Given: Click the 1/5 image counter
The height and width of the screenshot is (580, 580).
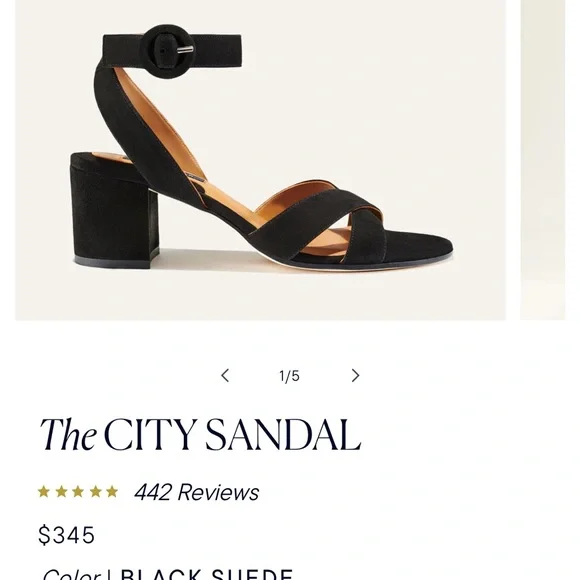Looking at the screenshot, I should tap(290, 376).
